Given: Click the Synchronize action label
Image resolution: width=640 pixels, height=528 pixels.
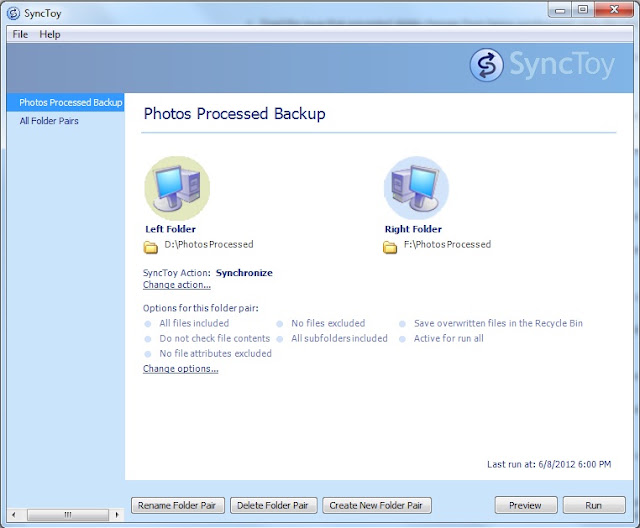Looking at the screenshot, I should [244, 273].
